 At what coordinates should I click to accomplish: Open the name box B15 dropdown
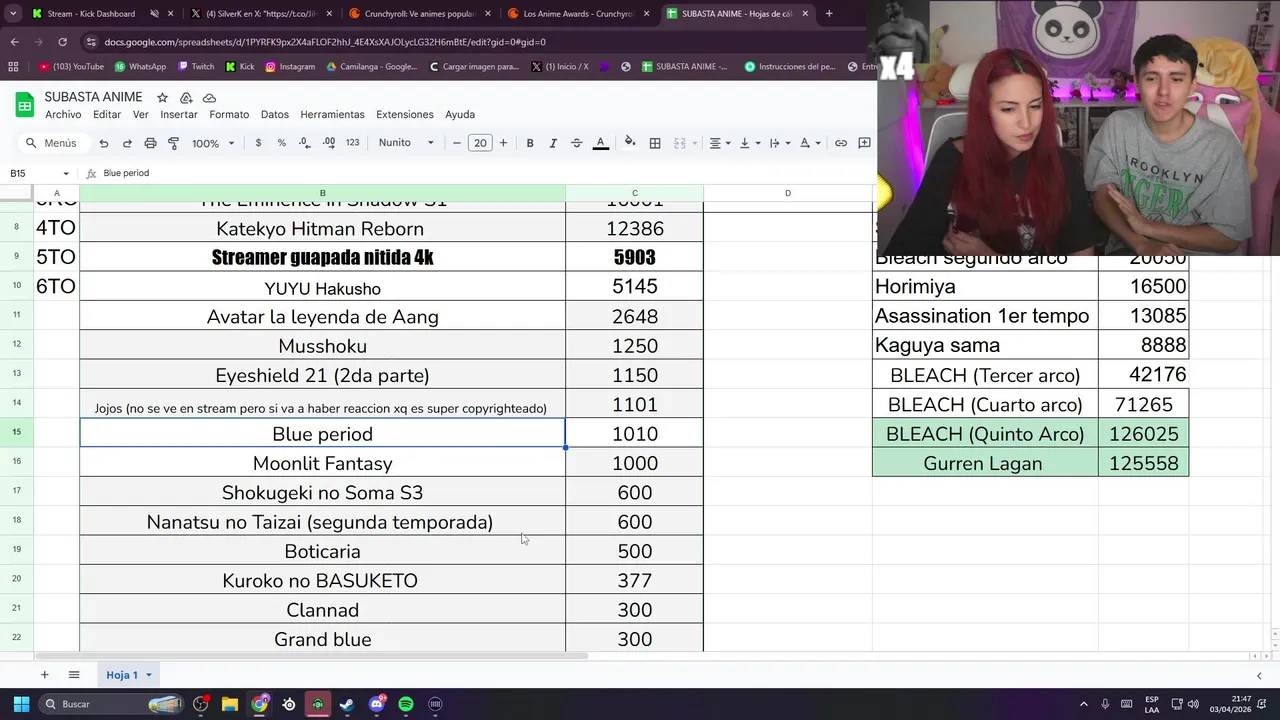(x=66, y=173)
